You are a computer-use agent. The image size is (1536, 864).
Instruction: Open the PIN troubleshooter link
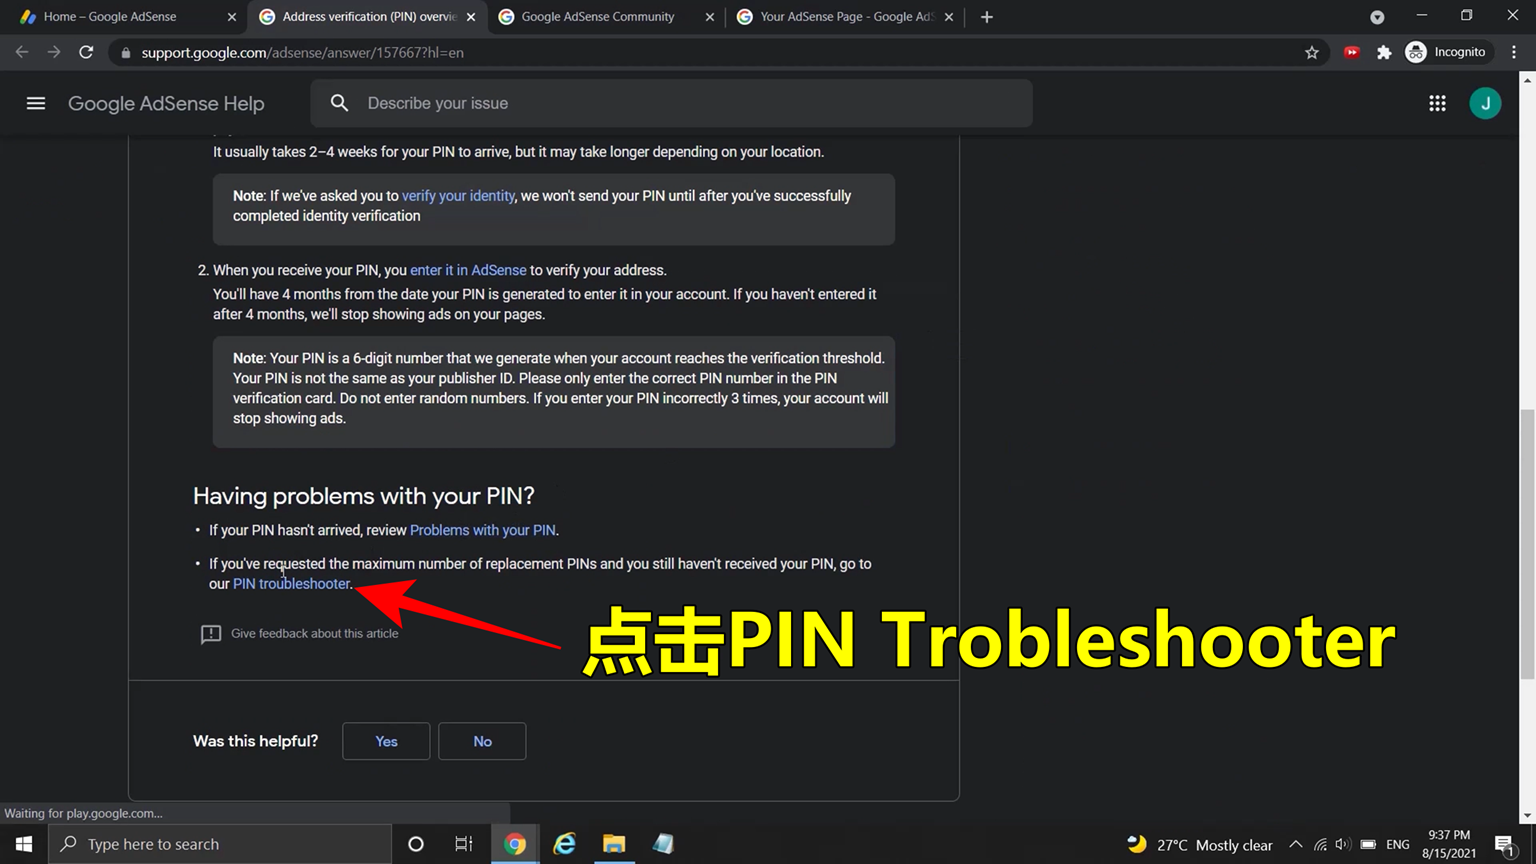click(x=291, y=584)
